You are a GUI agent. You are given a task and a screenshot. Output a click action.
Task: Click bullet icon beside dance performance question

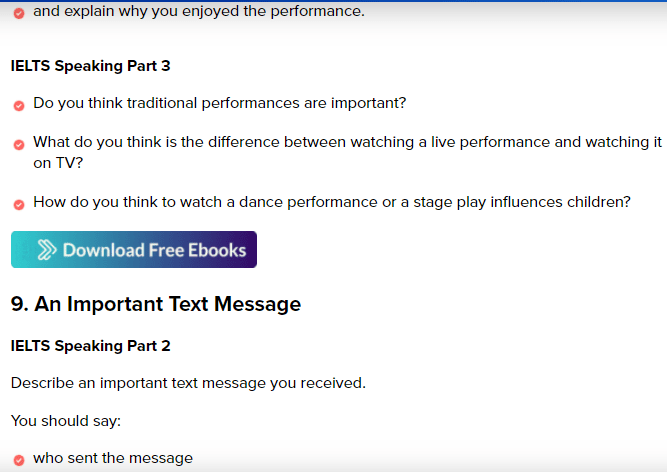click(x=19, y=205)
